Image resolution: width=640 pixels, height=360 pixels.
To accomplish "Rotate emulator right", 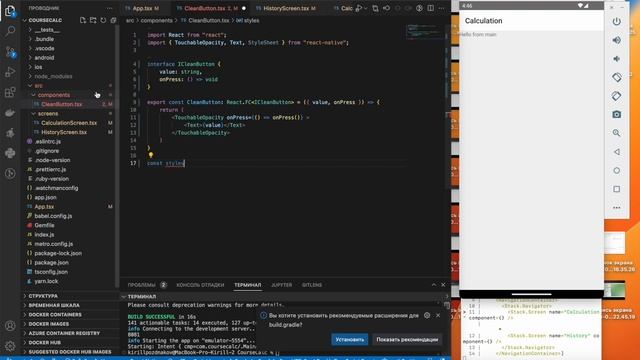I will pos(616,96).
